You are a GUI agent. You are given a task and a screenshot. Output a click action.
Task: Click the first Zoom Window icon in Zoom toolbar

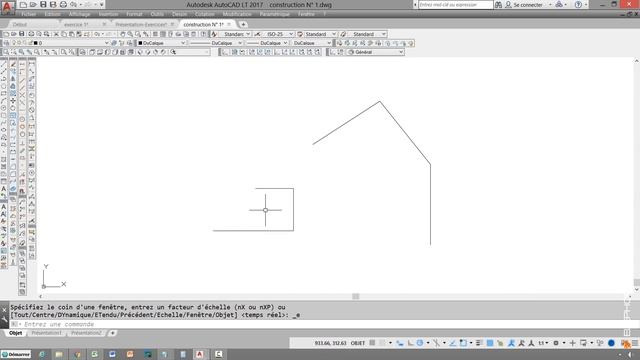6,52
